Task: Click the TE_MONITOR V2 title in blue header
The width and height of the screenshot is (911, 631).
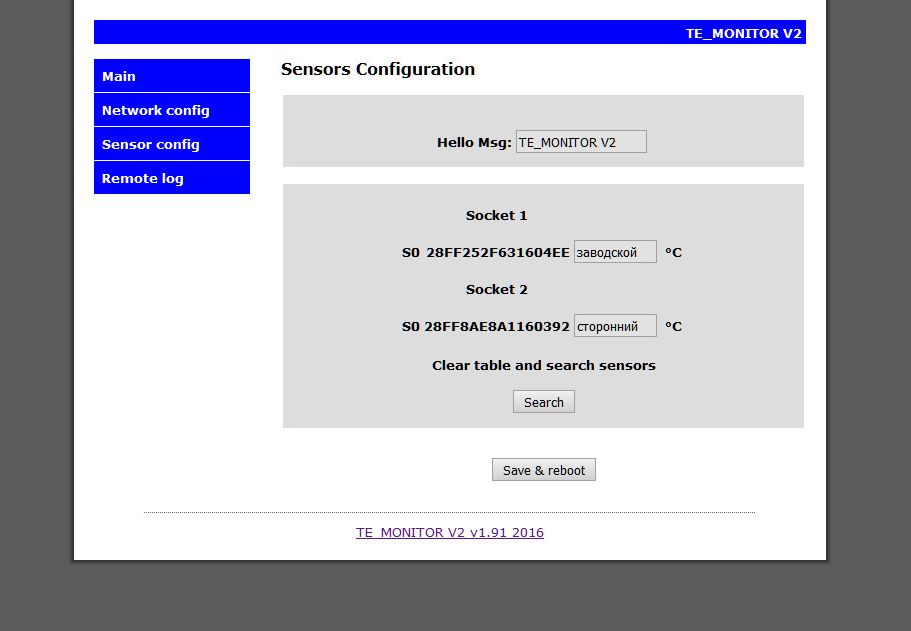Action: pos(744,33)
